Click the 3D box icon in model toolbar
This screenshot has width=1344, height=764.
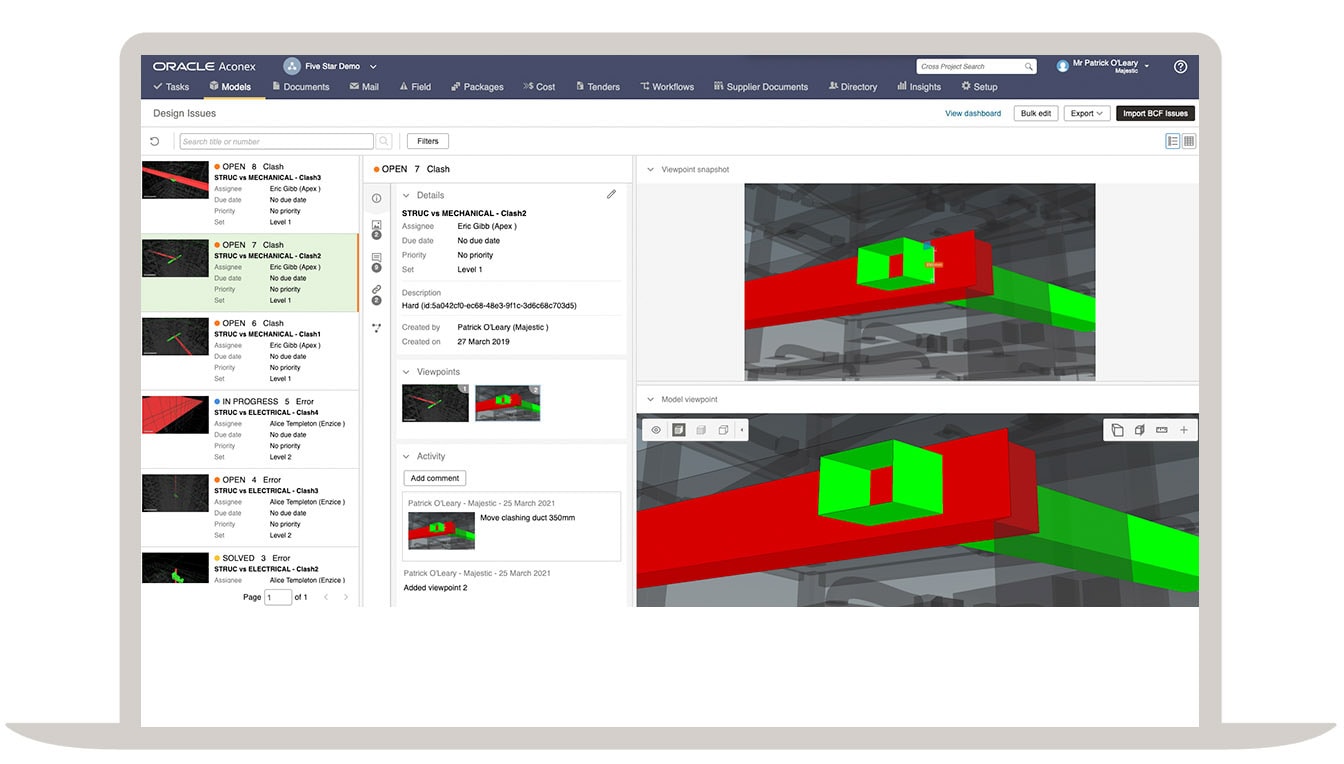(1140, 429)
